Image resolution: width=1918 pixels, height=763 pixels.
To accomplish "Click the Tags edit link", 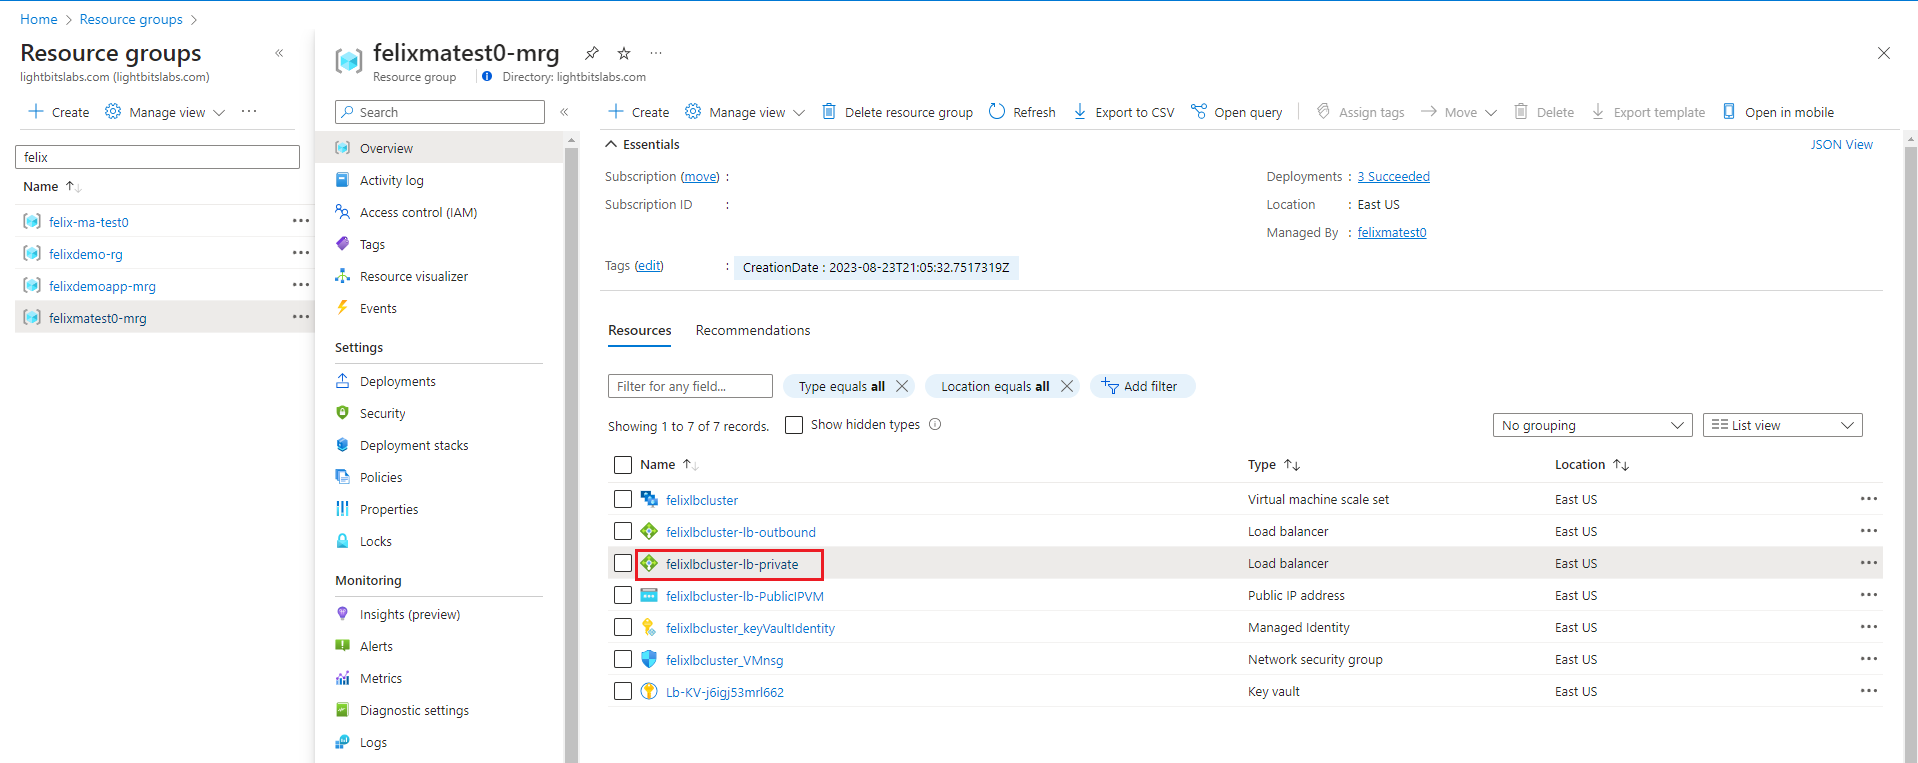I will point(649,265).
